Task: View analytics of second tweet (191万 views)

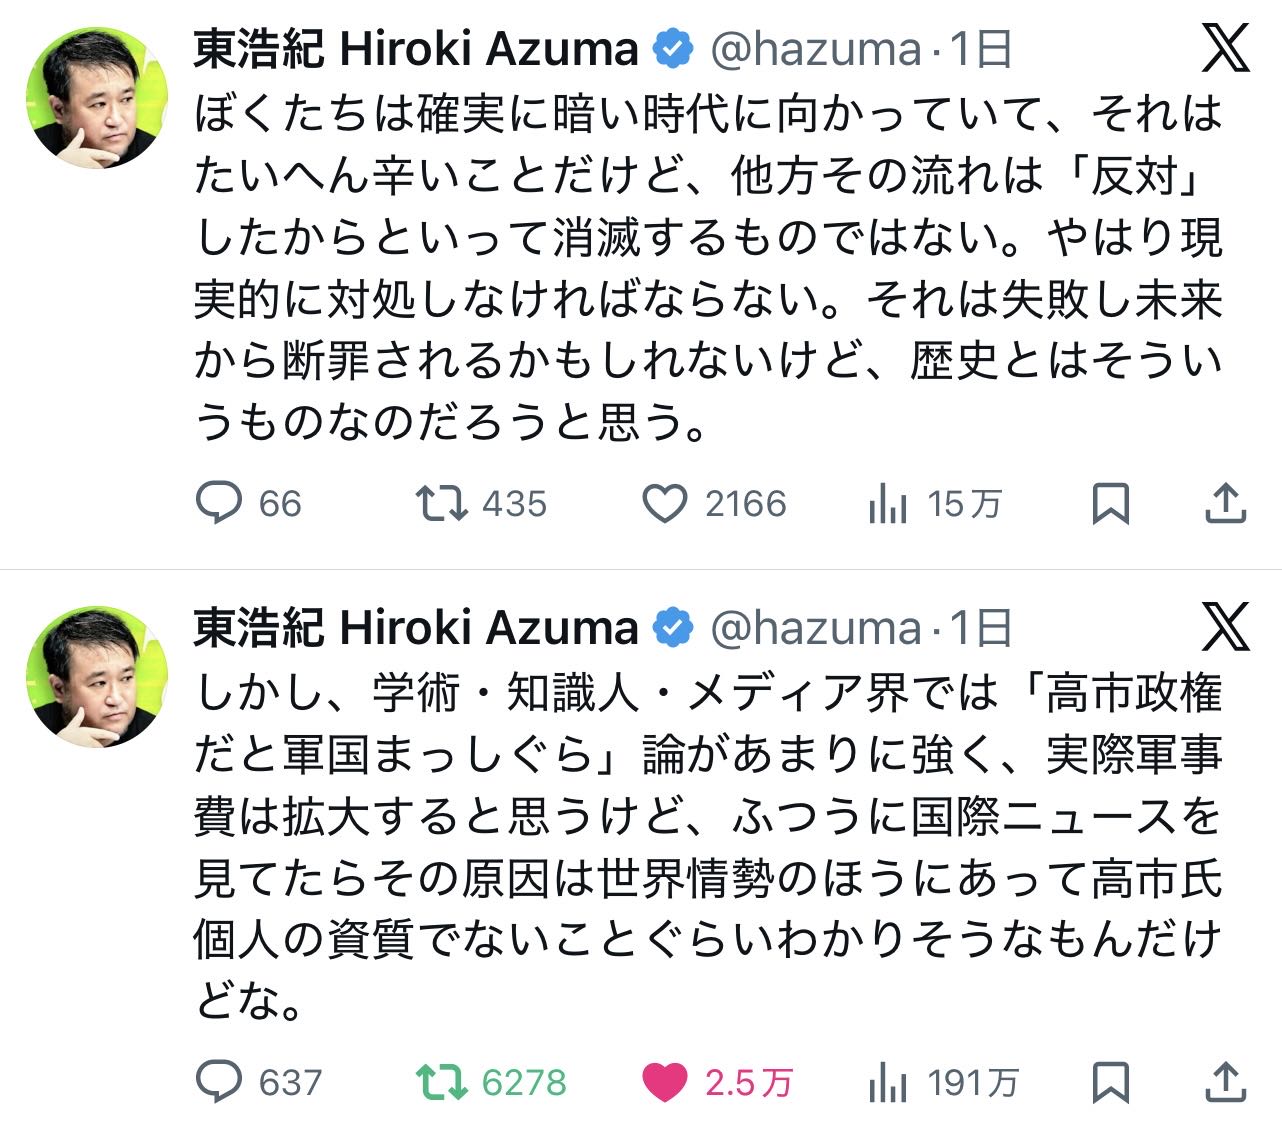Action: [x=888, y=1081]
